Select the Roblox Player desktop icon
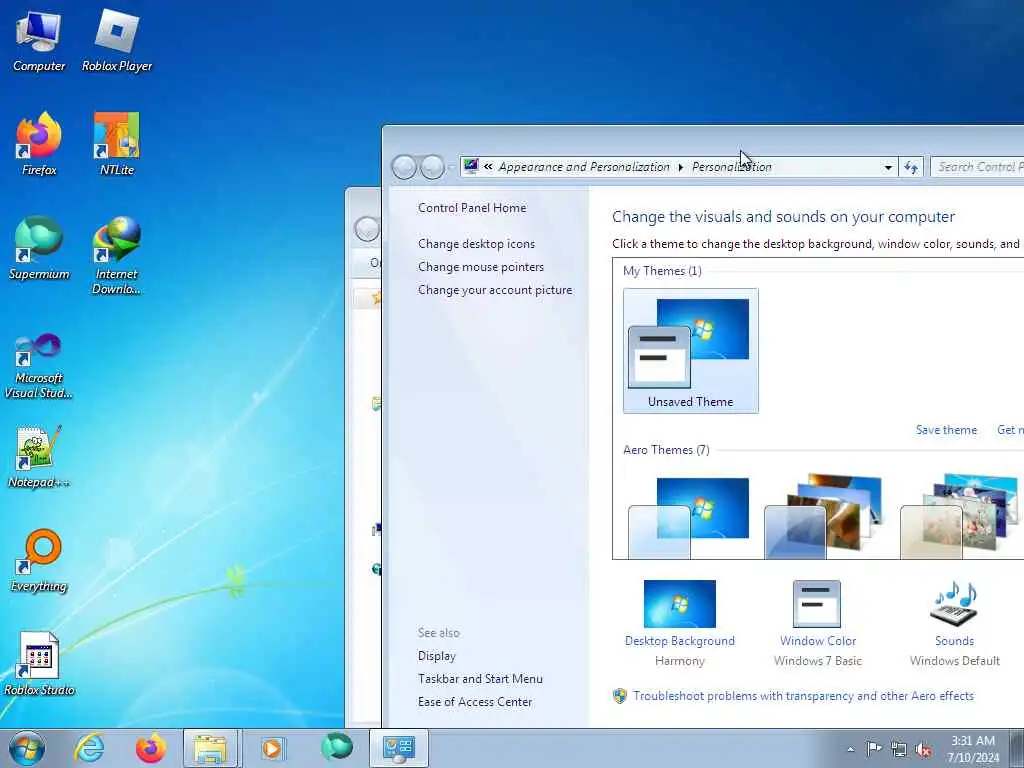The image size is (1024, 768). click(x=117, y=41)
